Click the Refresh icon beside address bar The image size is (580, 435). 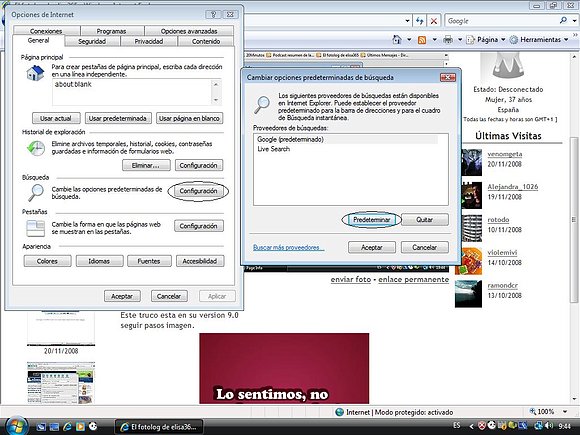(419, 21)
